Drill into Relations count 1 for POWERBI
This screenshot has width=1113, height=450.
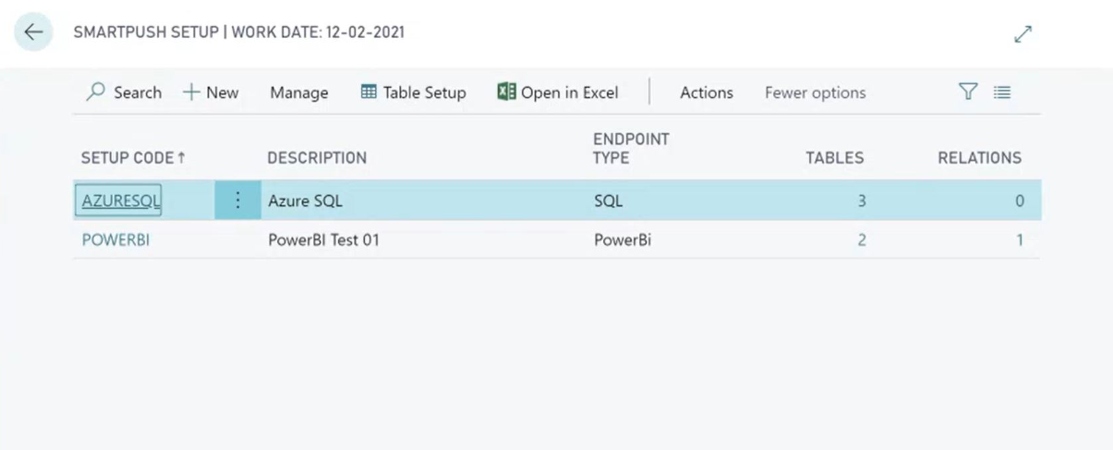point(1020,240)
